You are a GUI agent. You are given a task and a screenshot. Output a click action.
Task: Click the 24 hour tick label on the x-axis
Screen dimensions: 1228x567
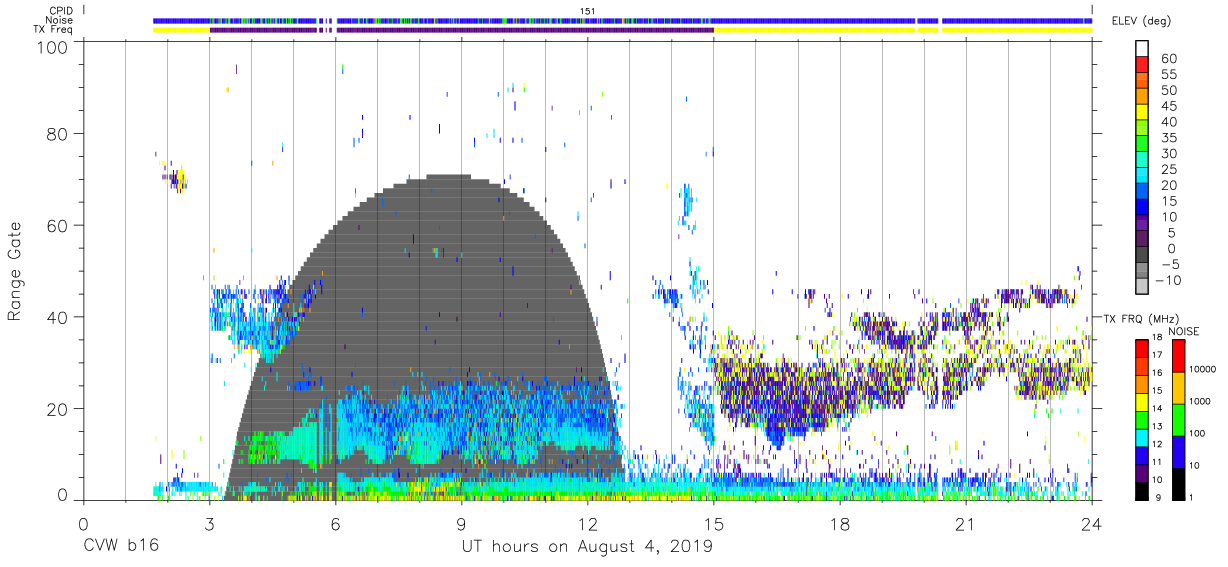click(1092, 524)
